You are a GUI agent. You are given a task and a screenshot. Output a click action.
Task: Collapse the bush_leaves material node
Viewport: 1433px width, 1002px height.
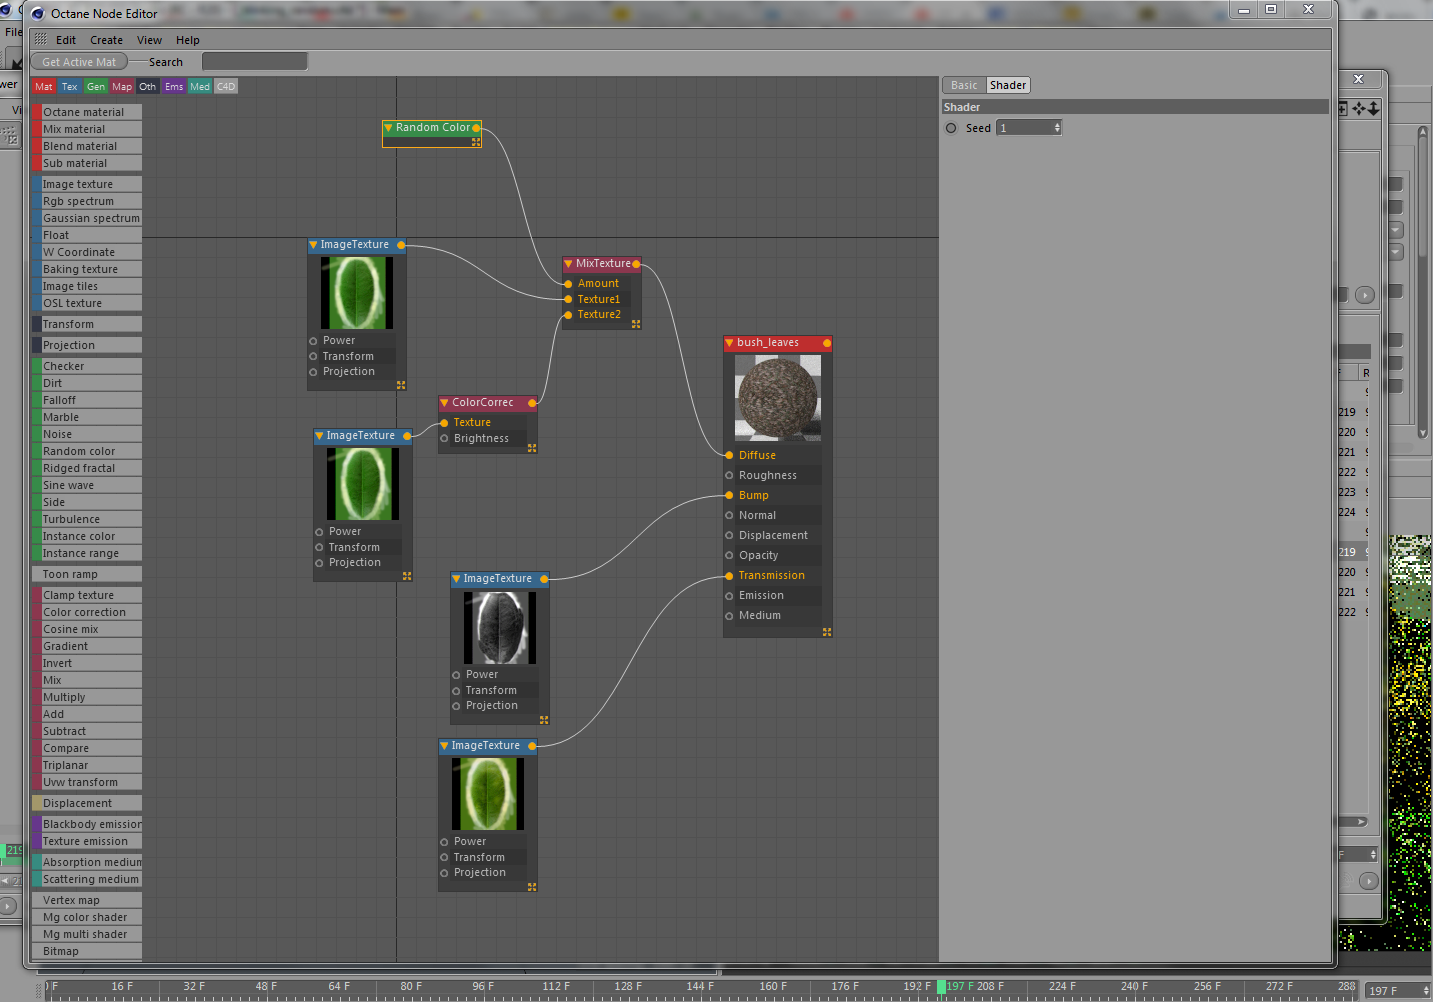click(x=729, y=343)
